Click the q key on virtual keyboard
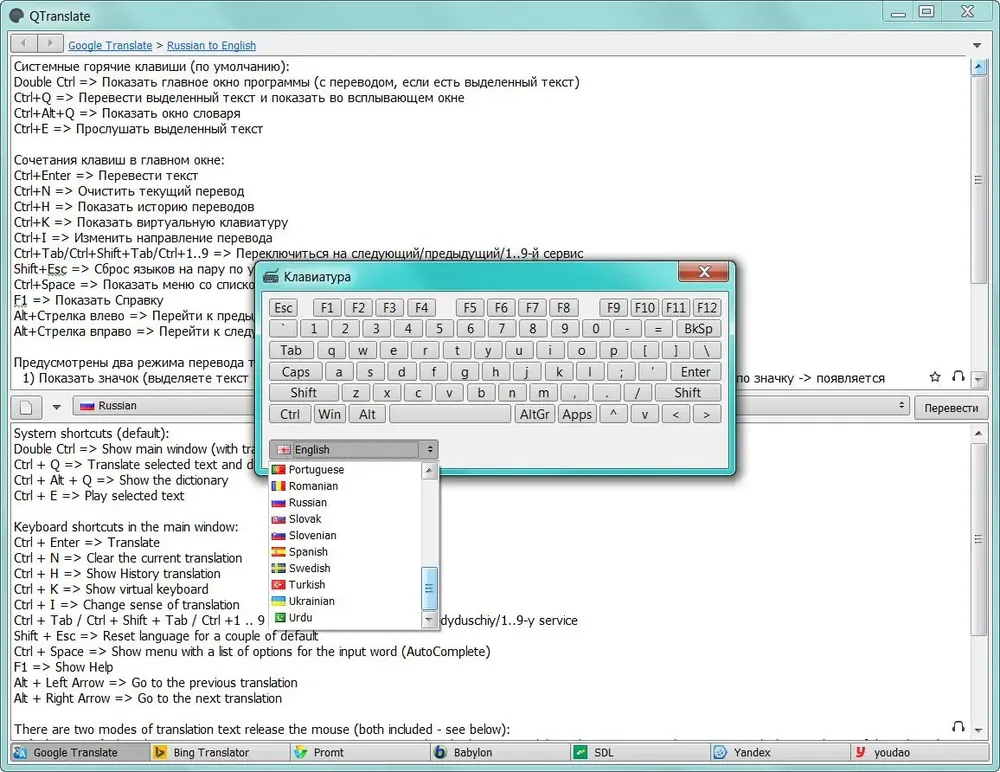Screen dimensions: 1000x772 [x=331, y=350]
